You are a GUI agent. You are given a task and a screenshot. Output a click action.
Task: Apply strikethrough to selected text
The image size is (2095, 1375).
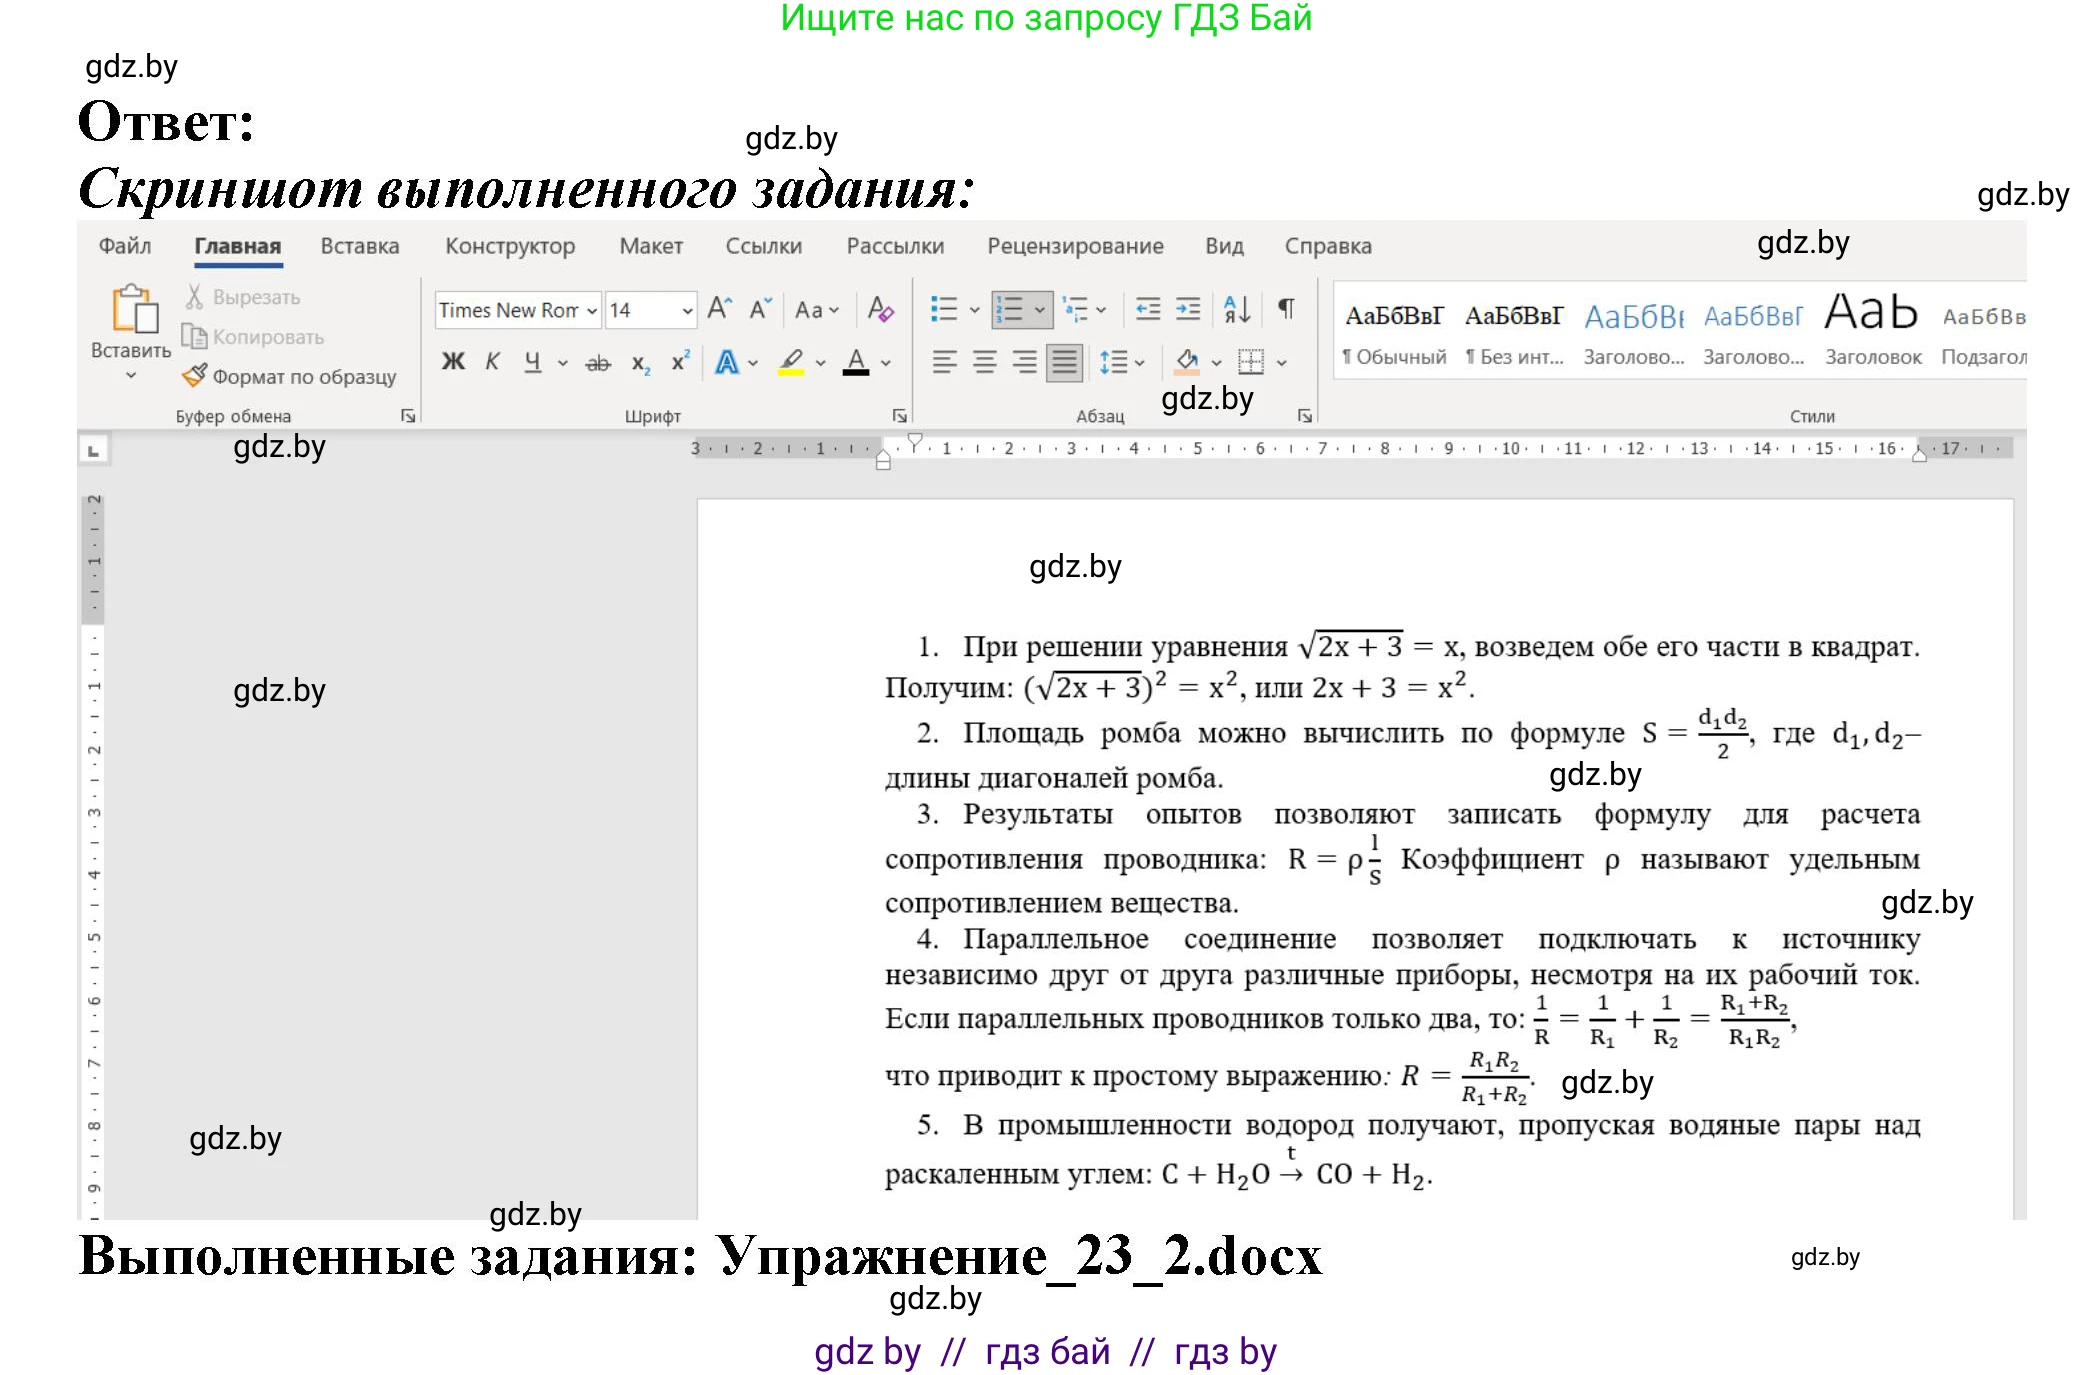(x=596, y=361)
